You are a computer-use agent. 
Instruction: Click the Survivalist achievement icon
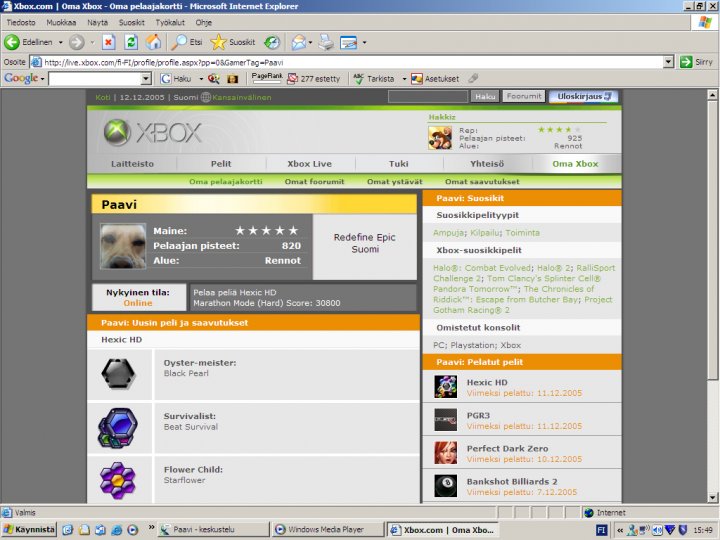118,428
